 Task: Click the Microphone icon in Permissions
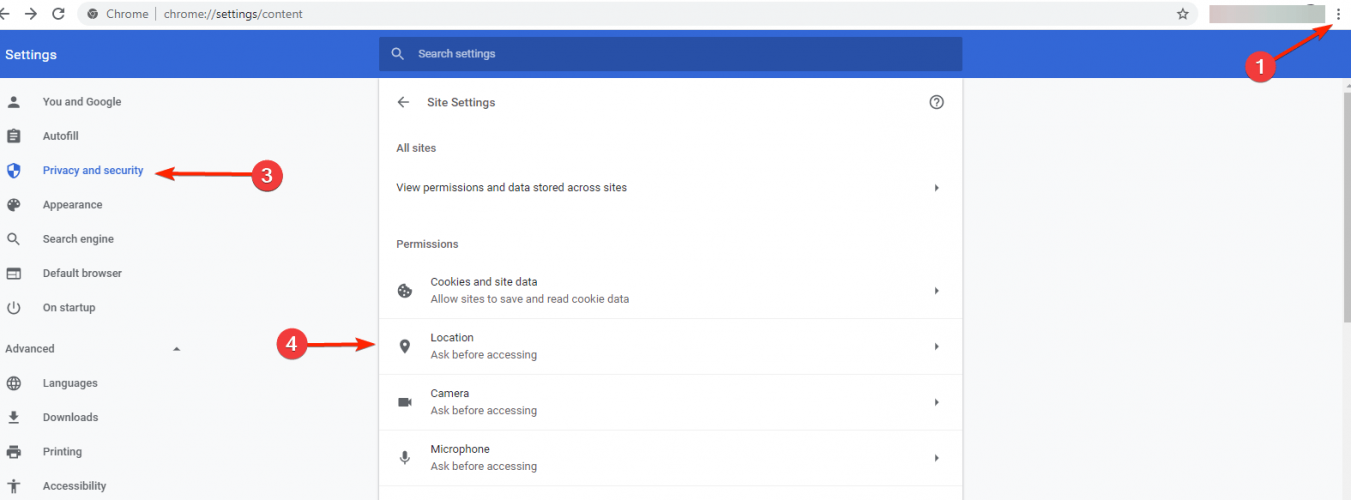point(405,458)
